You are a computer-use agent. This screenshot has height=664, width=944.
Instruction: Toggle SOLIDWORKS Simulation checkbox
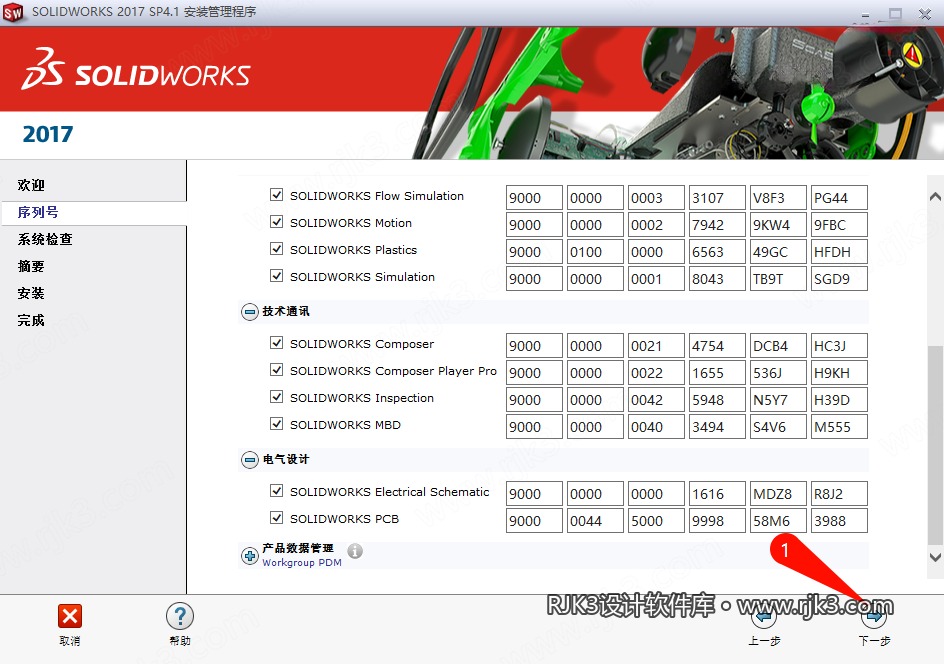pyautogui.click(x=276, y=276)
